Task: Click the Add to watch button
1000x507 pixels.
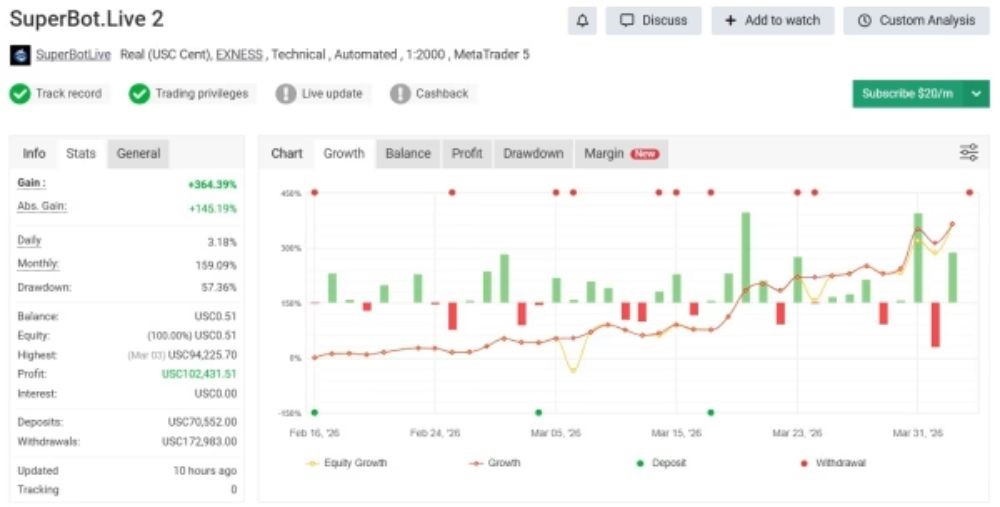Action: (772, 20)
